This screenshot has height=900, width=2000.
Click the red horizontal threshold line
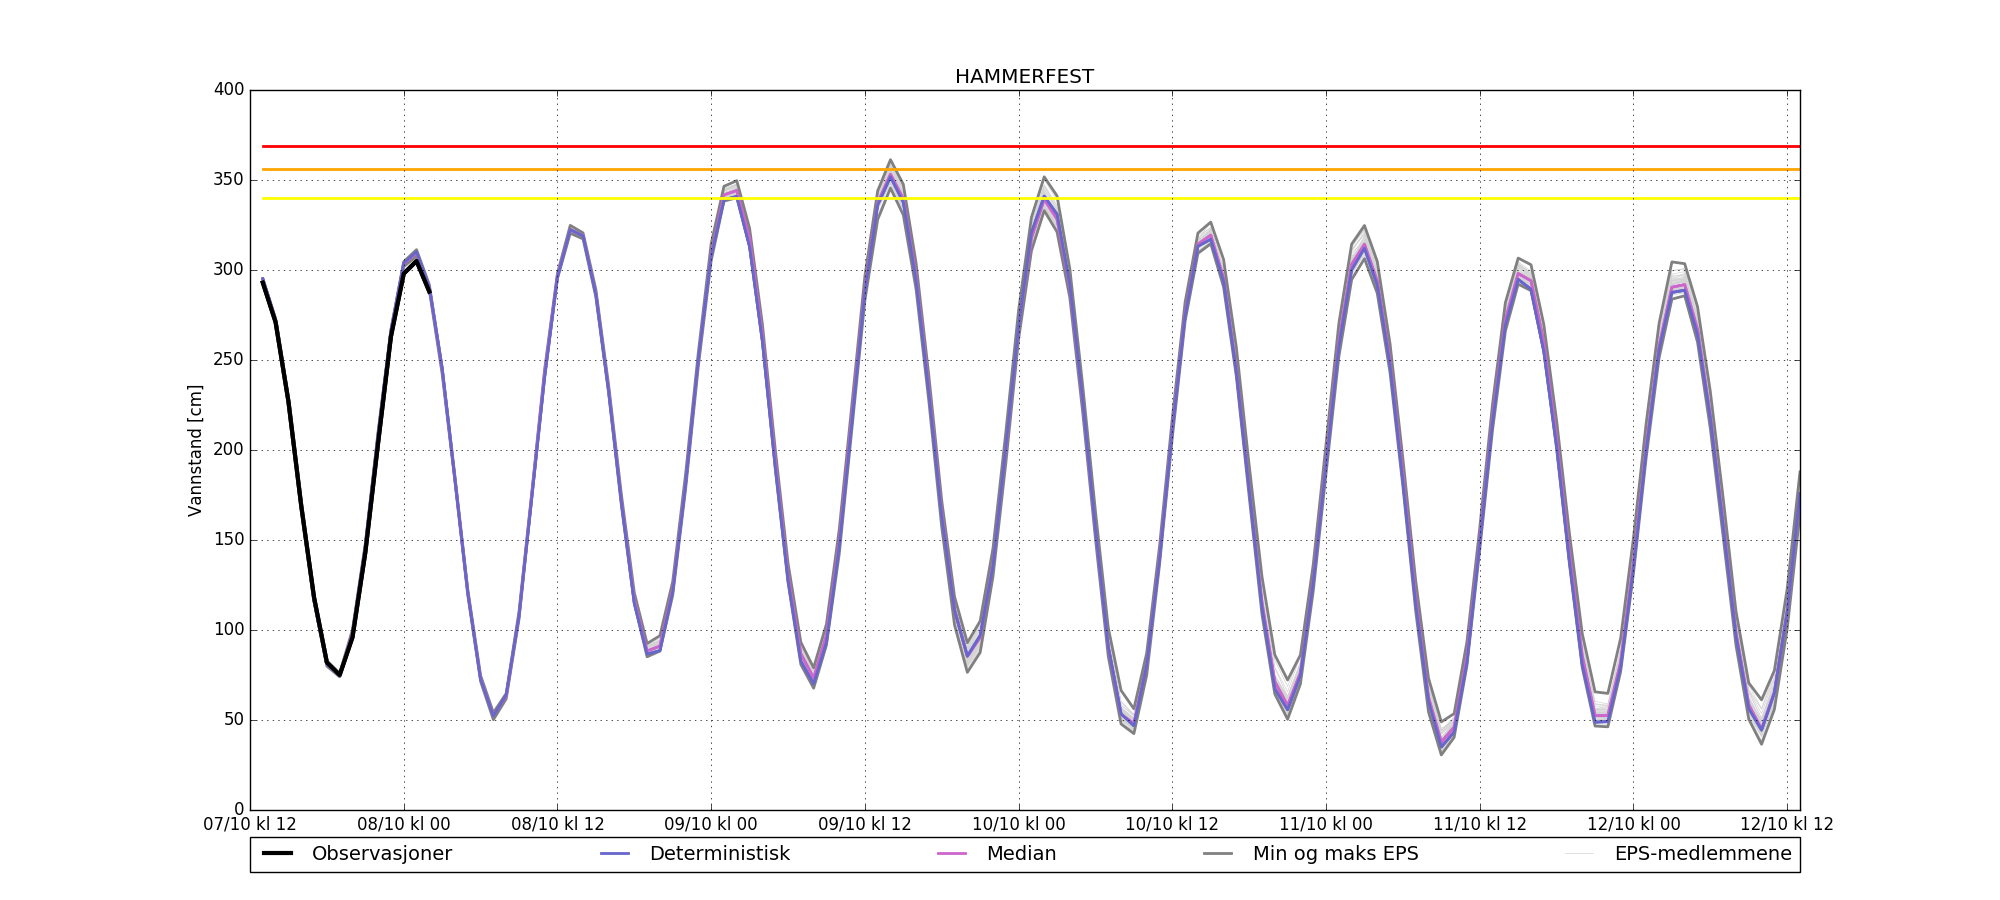pos(1030,146)
